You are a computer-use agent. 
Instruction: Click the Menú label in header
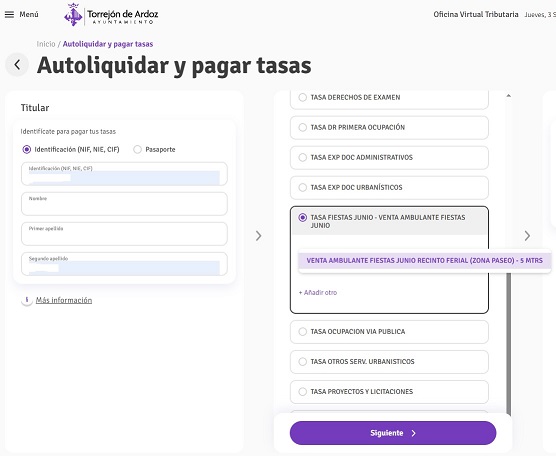[29, 15]
